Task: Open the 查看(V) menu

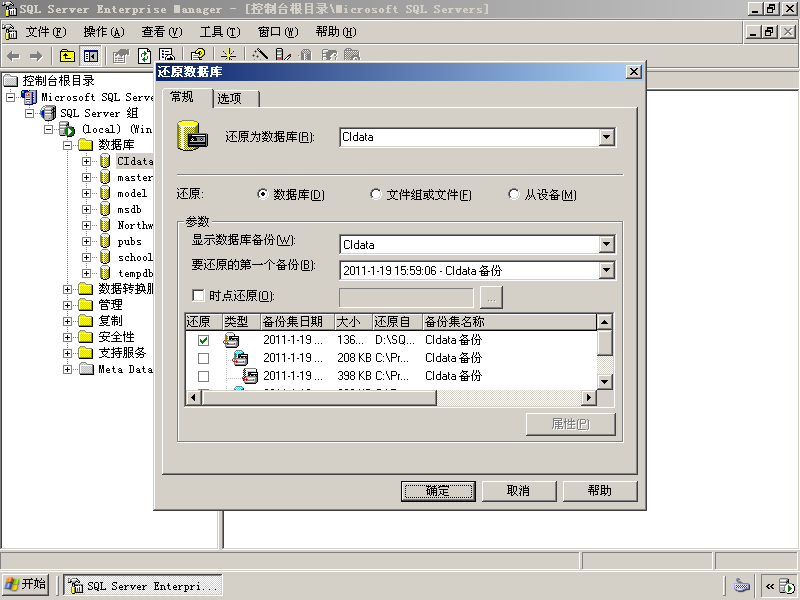Action: tap(162, 32)
